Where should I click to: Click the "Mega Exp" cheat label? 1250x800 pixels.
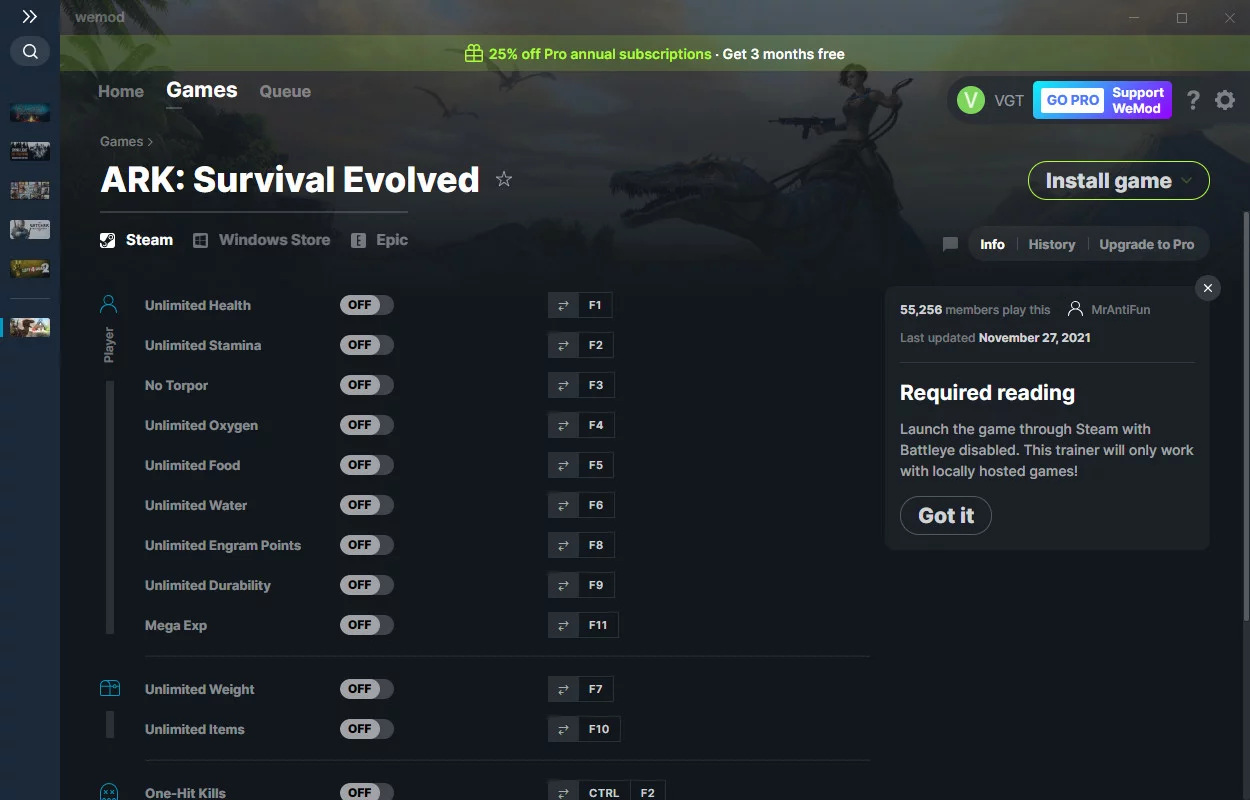[x=176, y=625]
